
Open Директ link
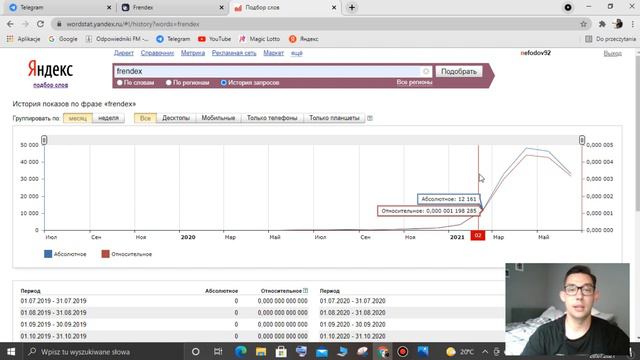coord(124,53)
